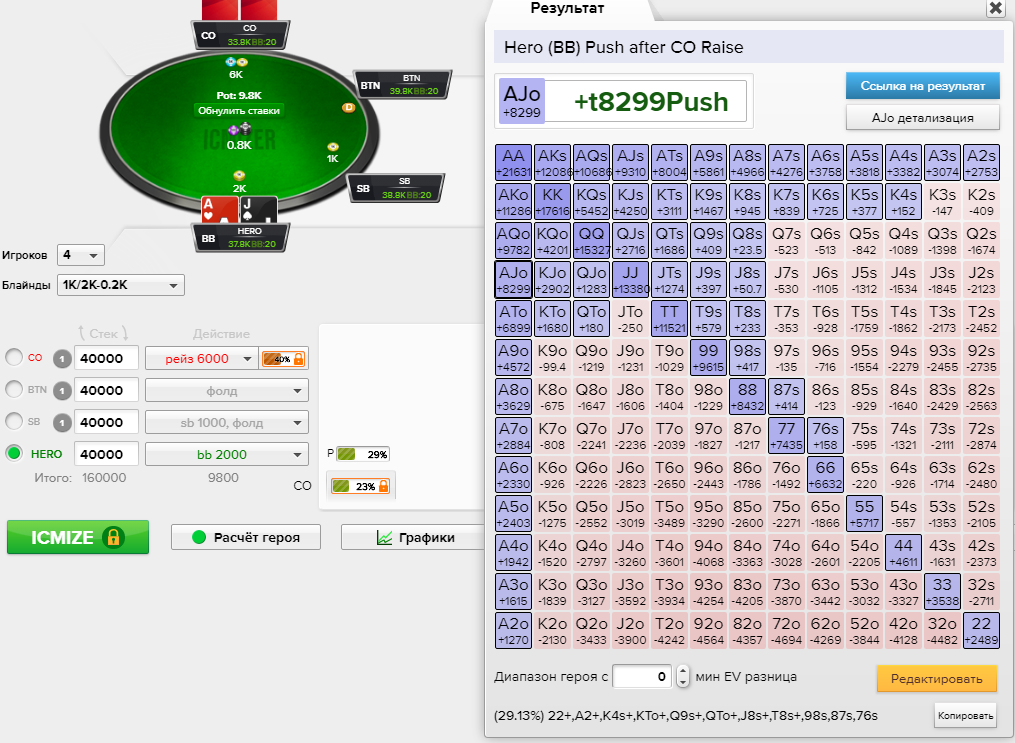
Task: Select the AA cell in range grid
Action: click(513, 162)
